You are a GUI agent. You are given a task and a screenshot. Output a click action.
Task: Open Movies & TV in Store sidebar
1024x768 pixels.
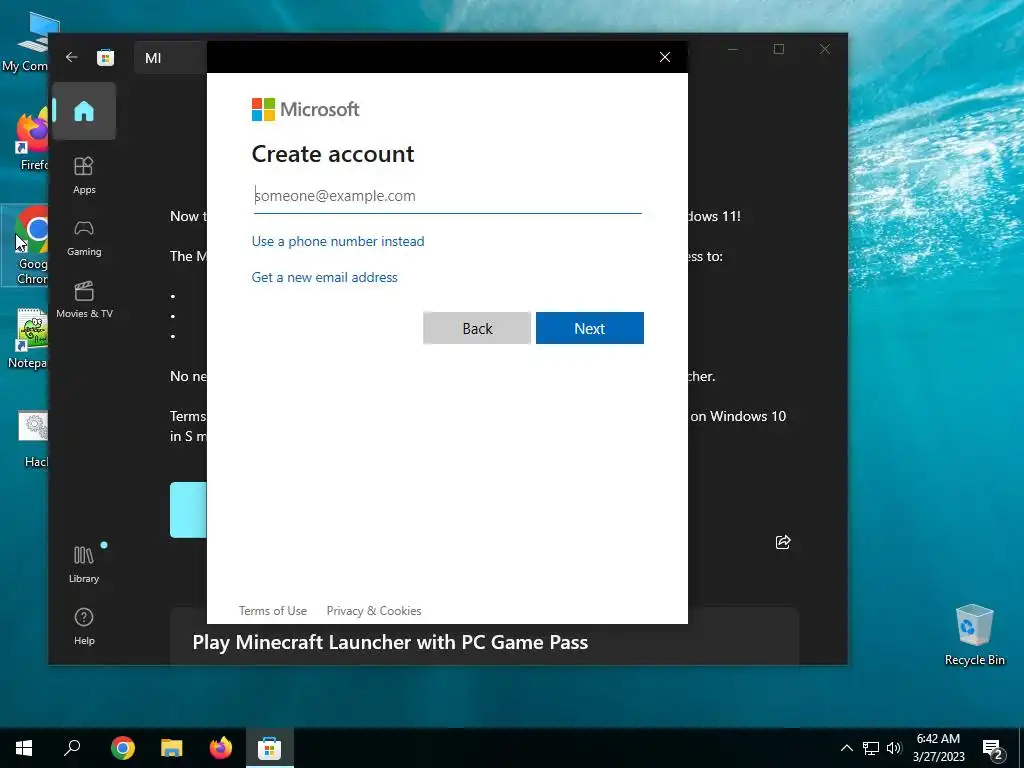[x=84, y=300]
